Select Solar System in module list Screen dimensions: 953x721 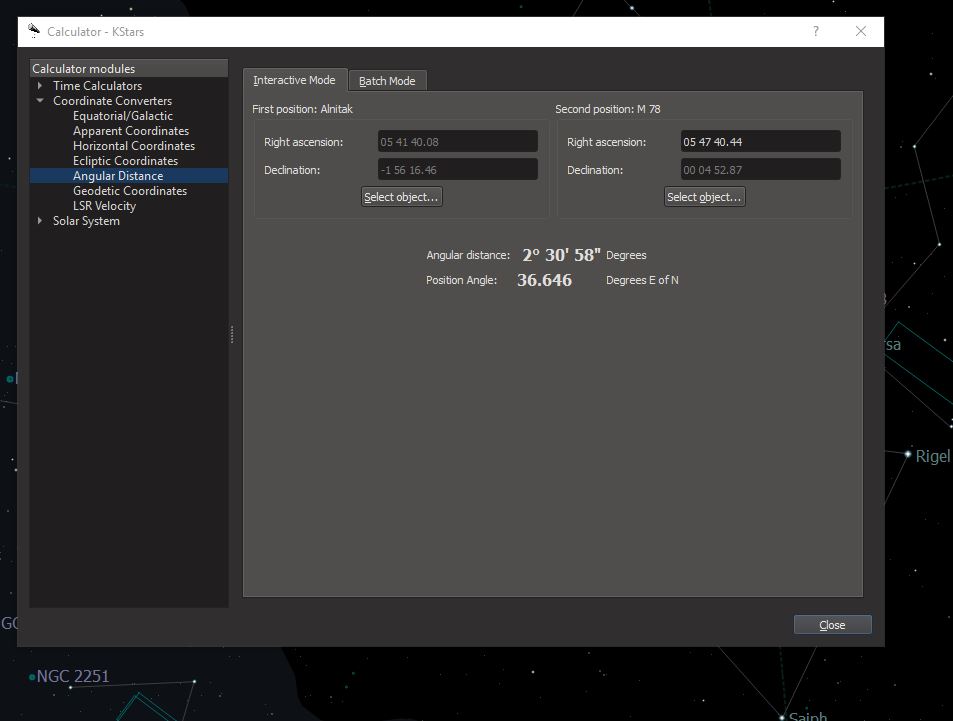coord(86,221)
